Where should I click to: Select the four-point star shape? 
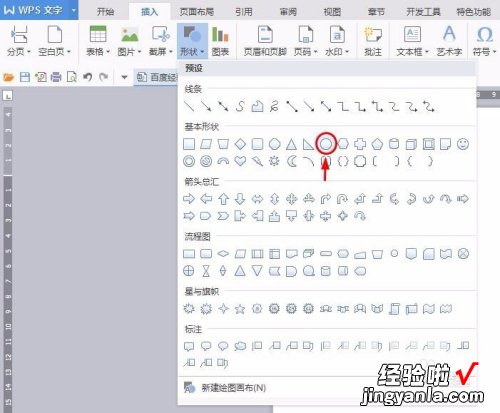click(x=223, y=309)
